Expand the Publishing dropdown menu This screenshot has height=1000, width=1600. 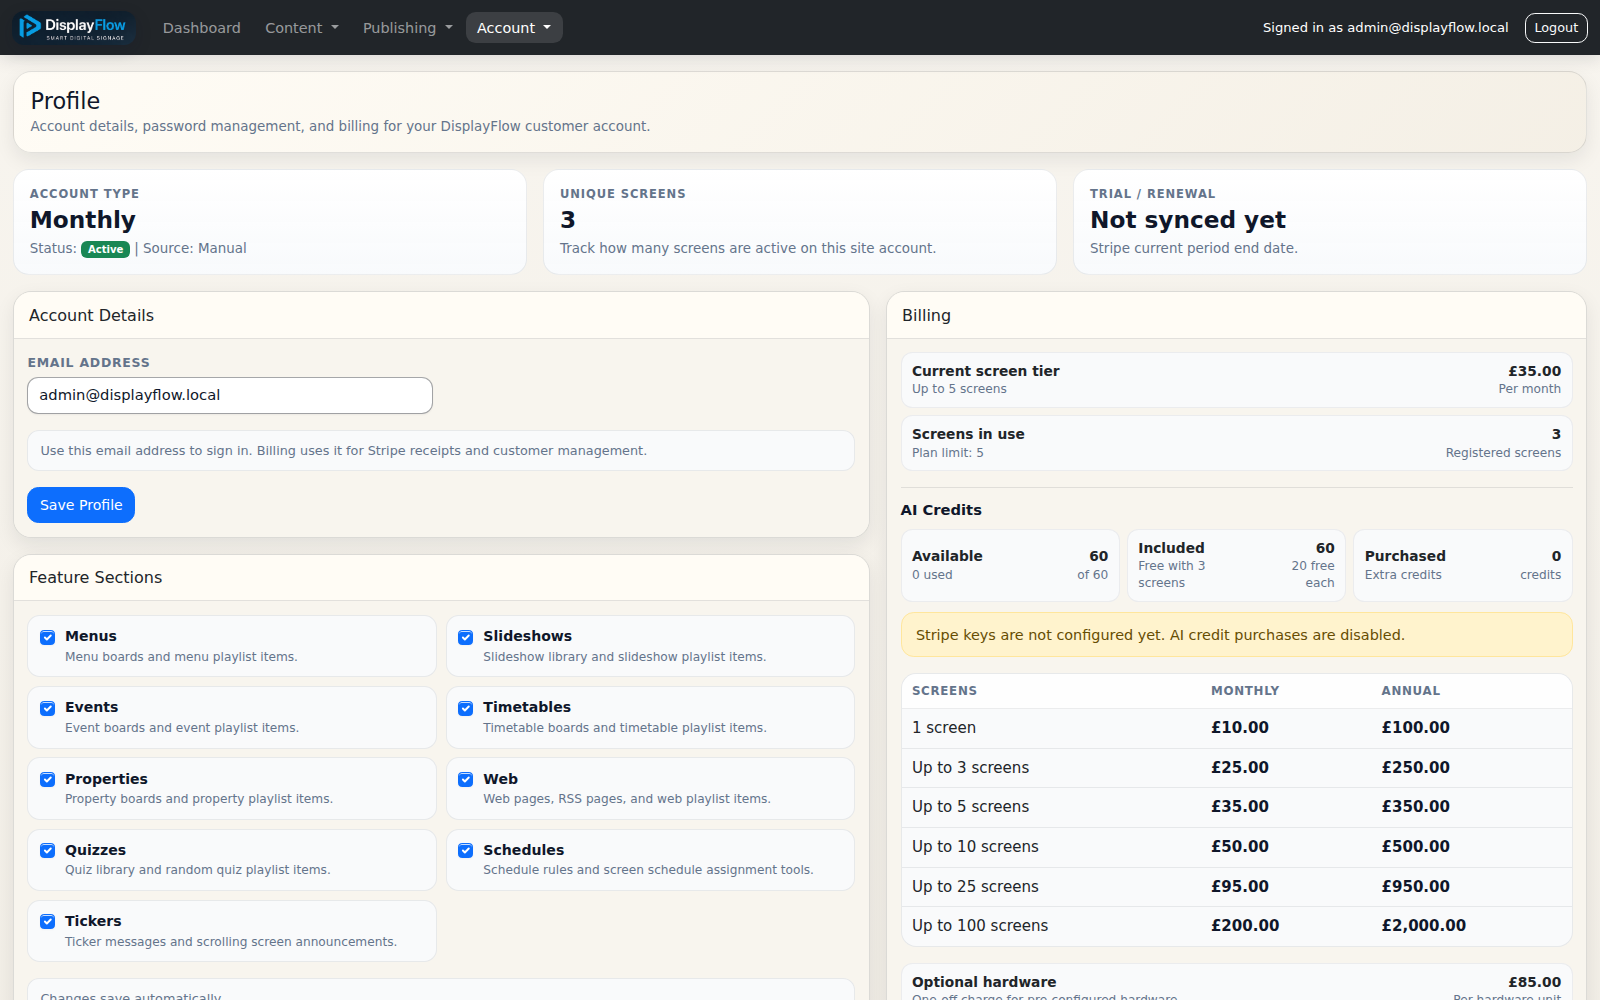pos(407,28)
